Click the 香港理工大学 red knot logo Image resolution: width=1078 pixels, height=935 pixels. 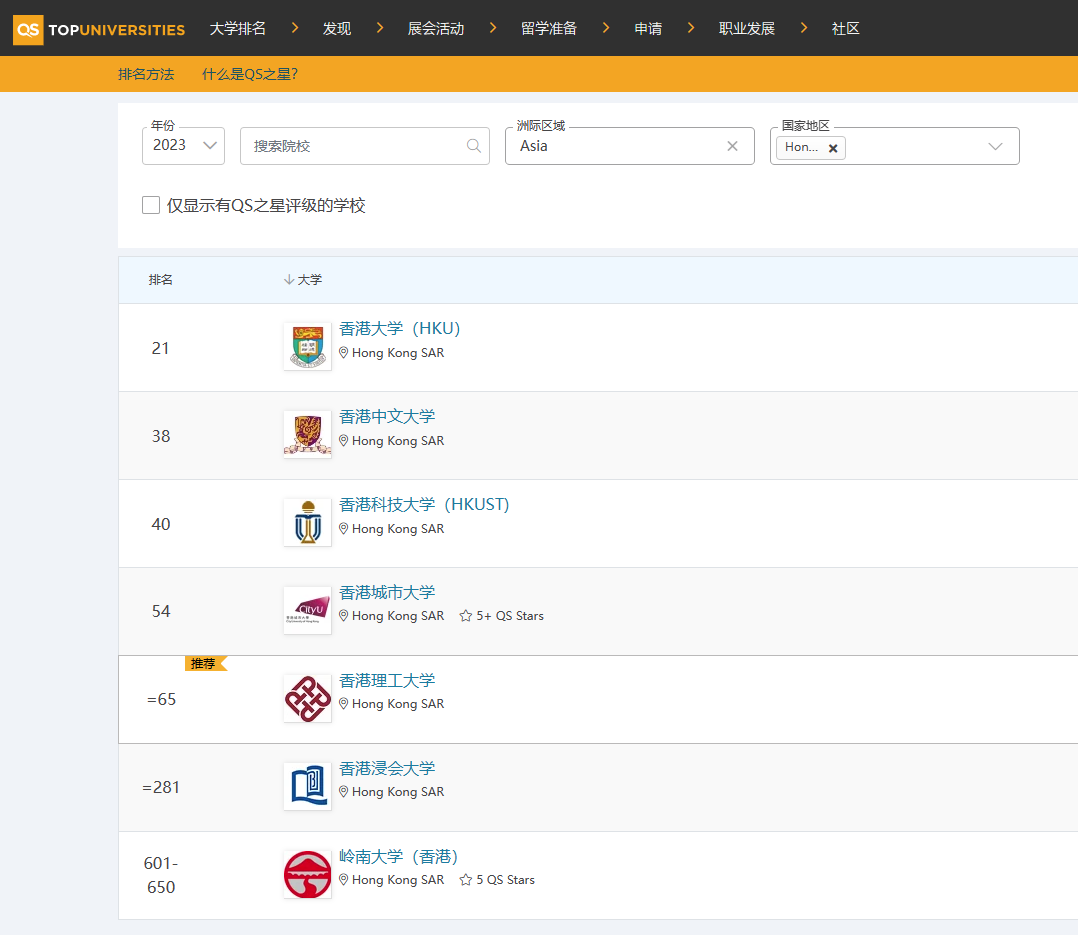307,698
